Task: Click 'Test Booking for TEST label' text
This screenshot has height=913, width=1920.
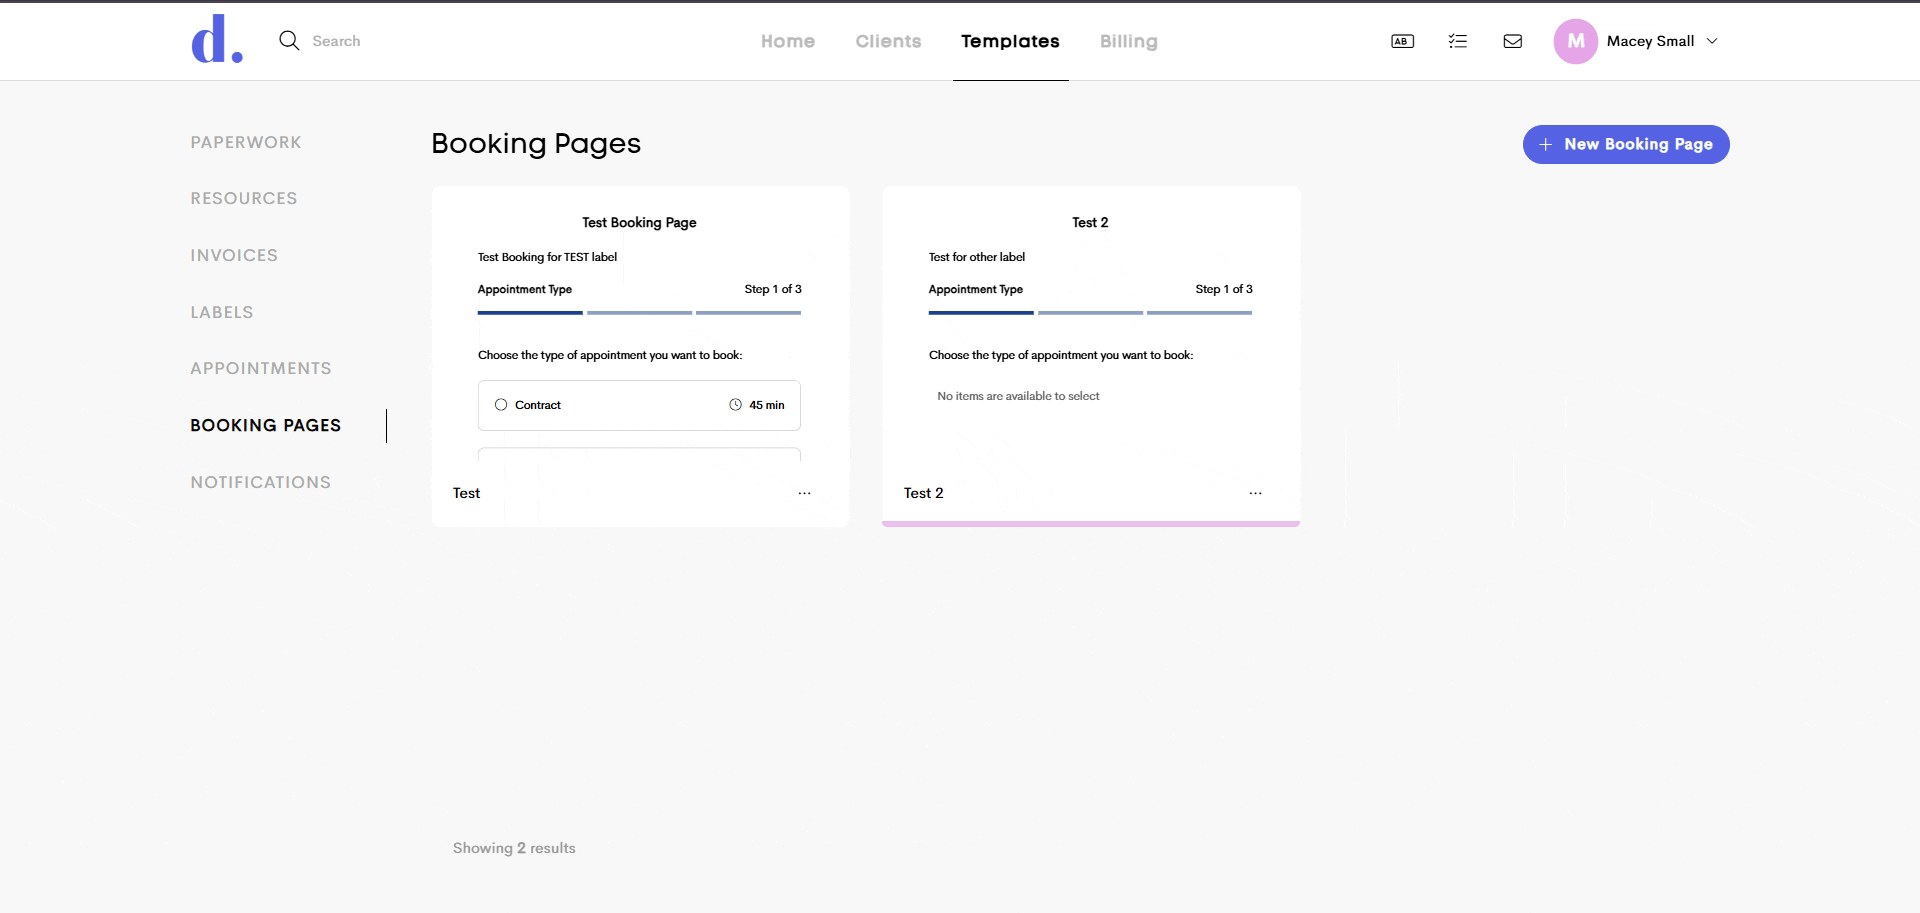Action: click(547, 257)
